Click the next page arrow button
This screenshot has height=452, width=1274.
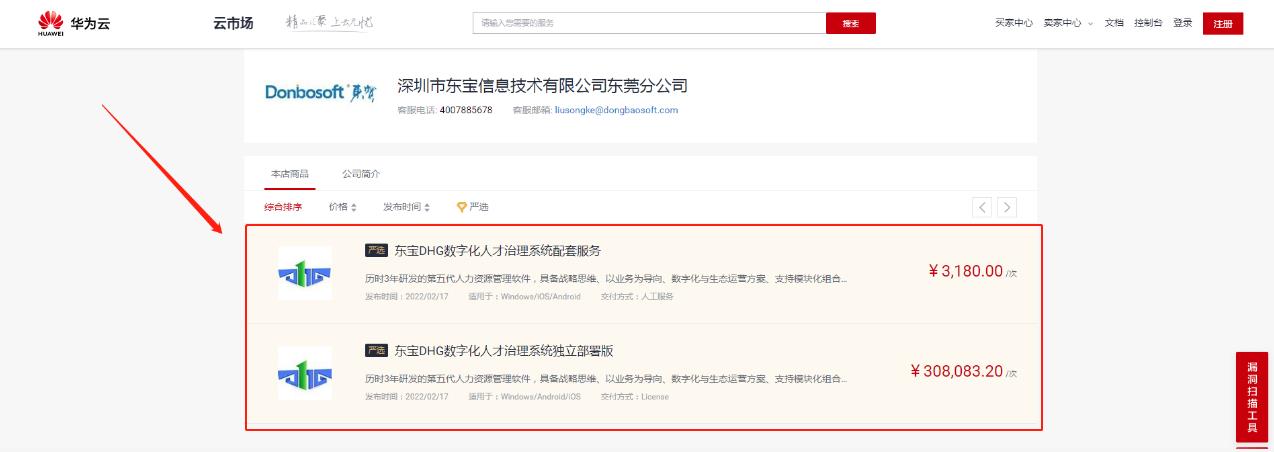point(1007,207)
